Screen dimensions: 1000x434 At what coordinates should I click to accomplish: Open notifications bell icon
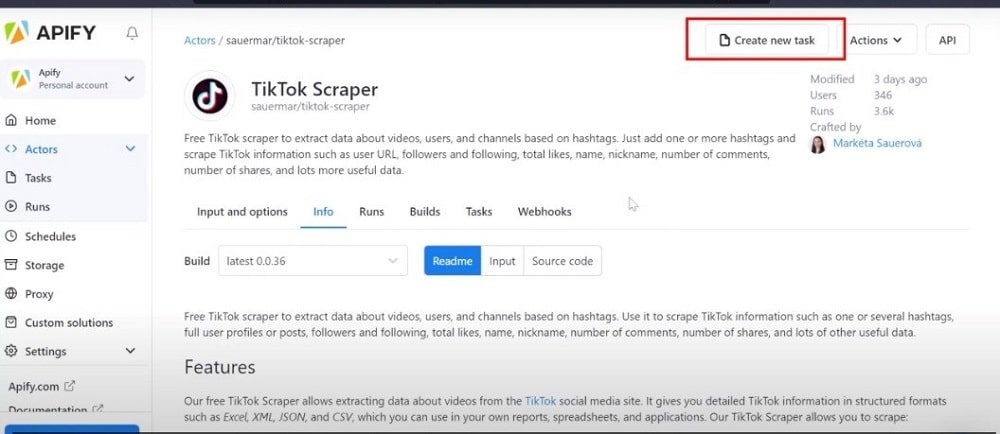[132, 33]
